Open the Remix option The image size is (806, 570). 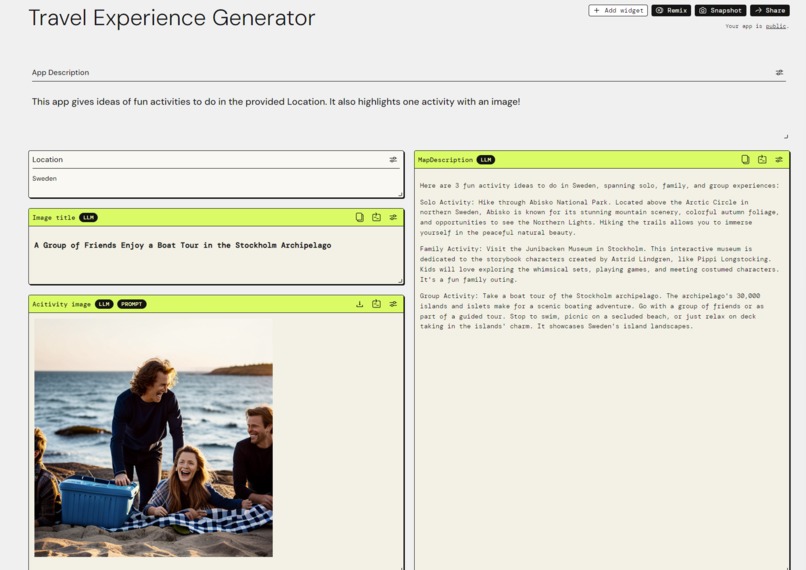671,10
